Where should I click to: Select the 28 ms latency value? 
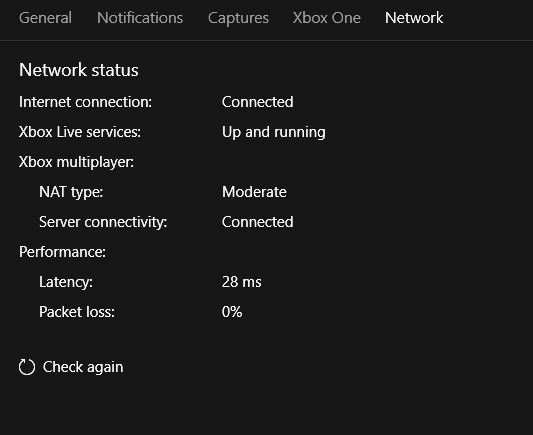[x=241, y=282]
